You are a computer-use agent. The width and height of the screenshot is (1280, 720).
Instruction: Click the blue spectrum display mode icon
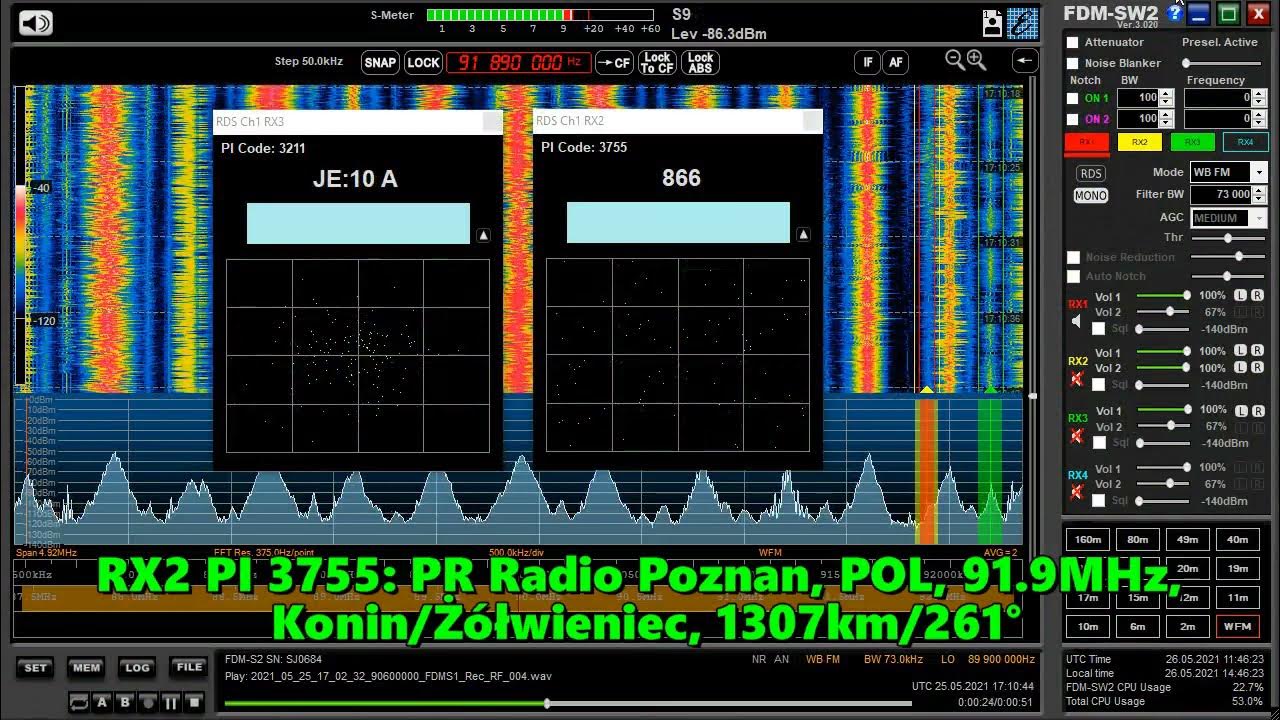click(1022, 23)
